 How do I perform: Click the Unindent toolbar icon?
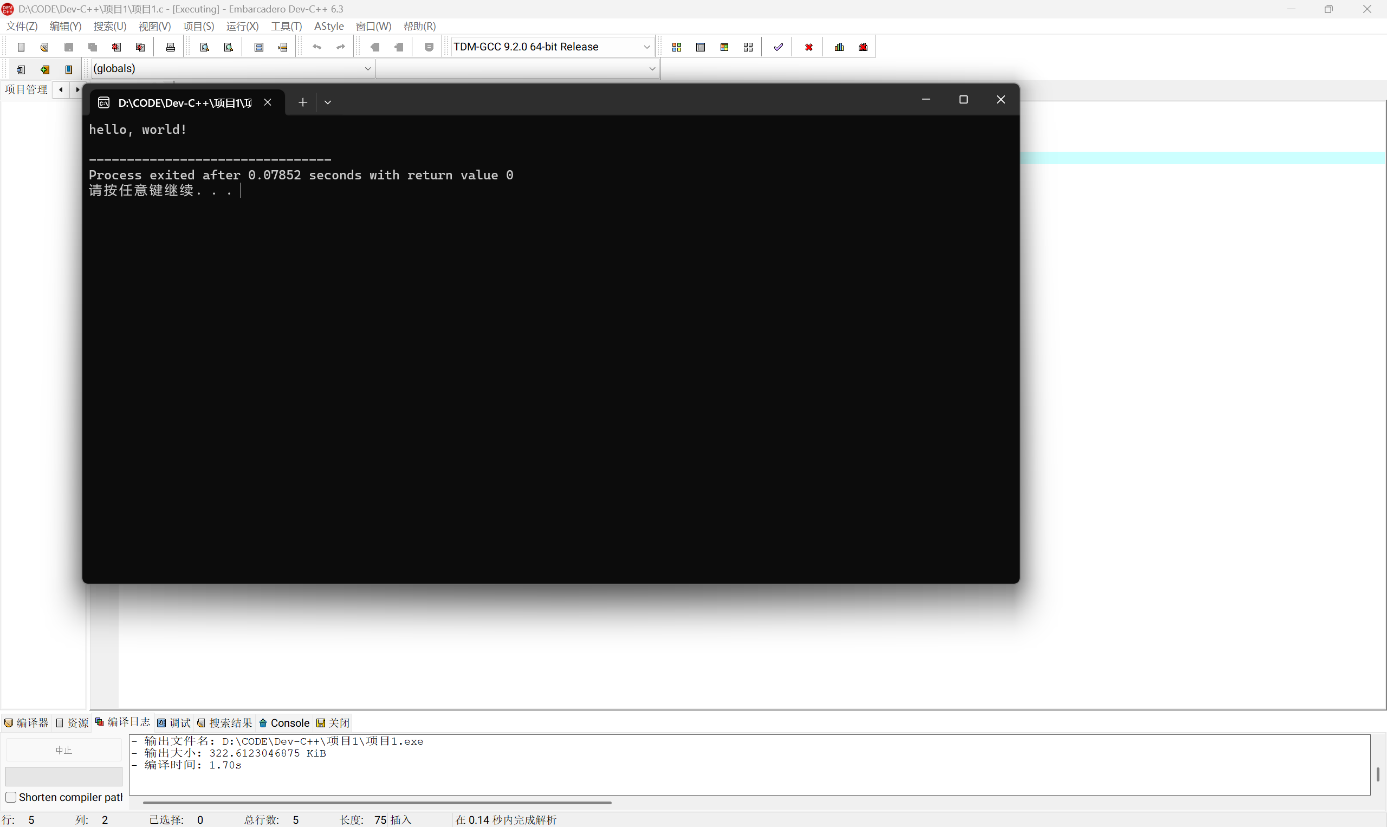coord(399,47)
